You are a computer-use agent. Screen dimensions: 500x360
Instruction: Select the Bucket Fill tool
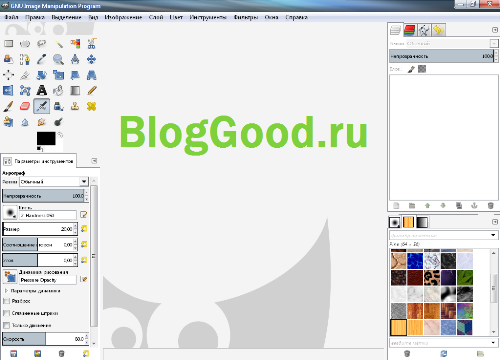pos(58,90)
